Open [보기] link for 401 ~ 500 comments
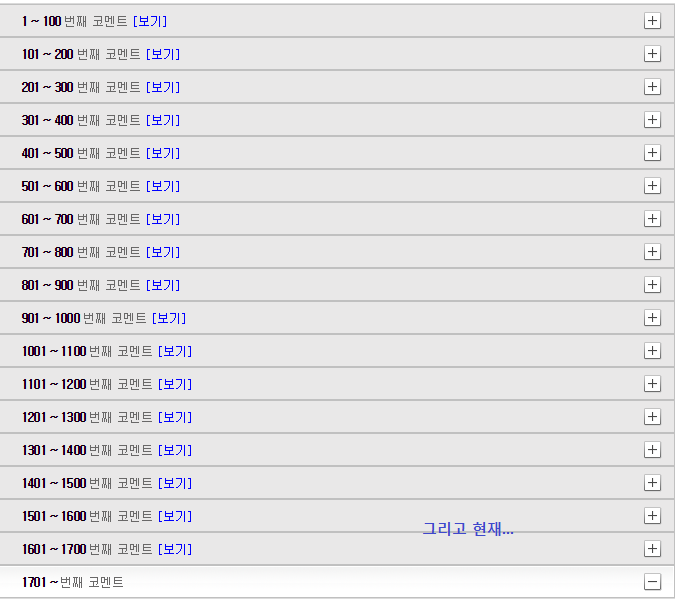This screenshot has height=601, width=679. point(163,153)
